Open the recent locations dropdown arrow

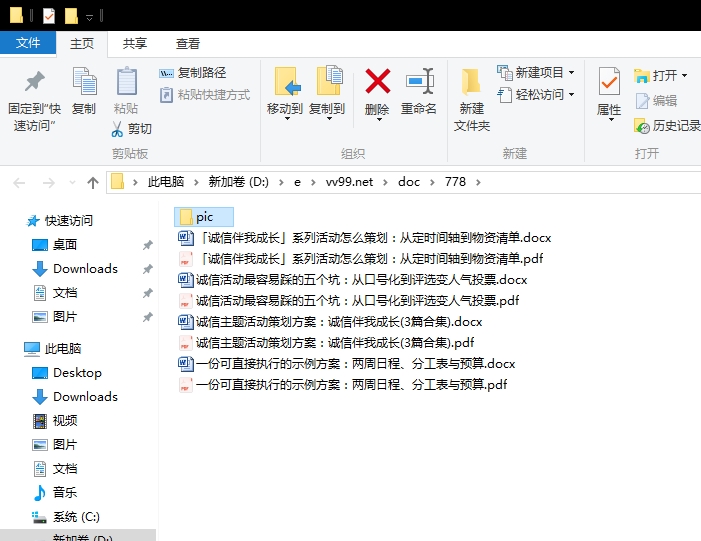[x=72, y=182]
